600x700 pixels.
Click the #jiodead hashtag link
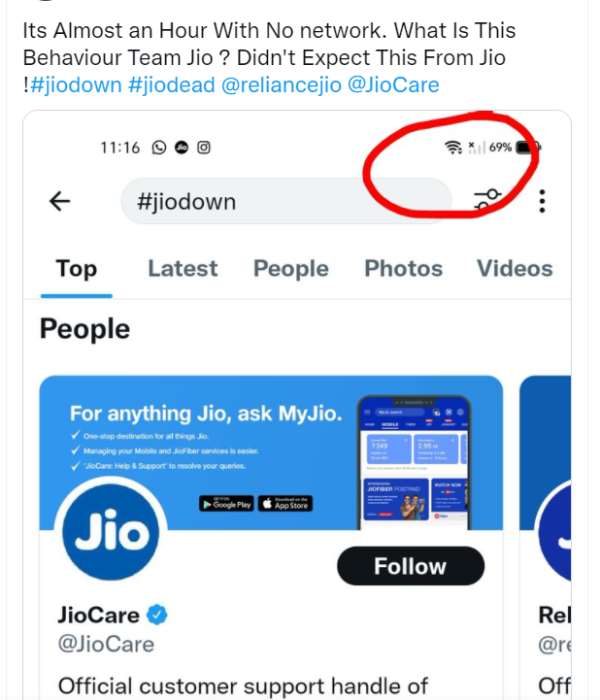click(171, 85)
